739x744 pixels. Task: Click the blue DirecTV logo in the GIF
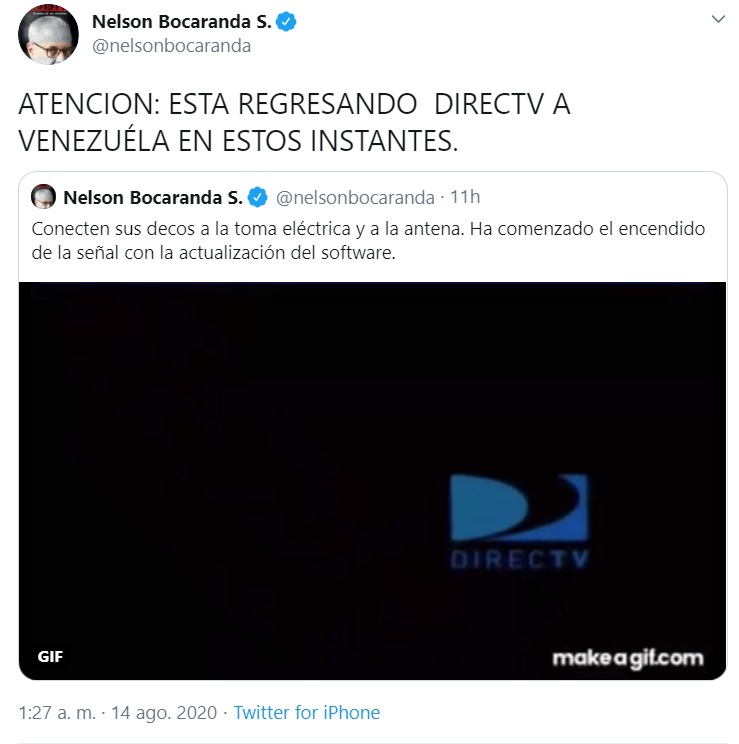tap(519, 507)
